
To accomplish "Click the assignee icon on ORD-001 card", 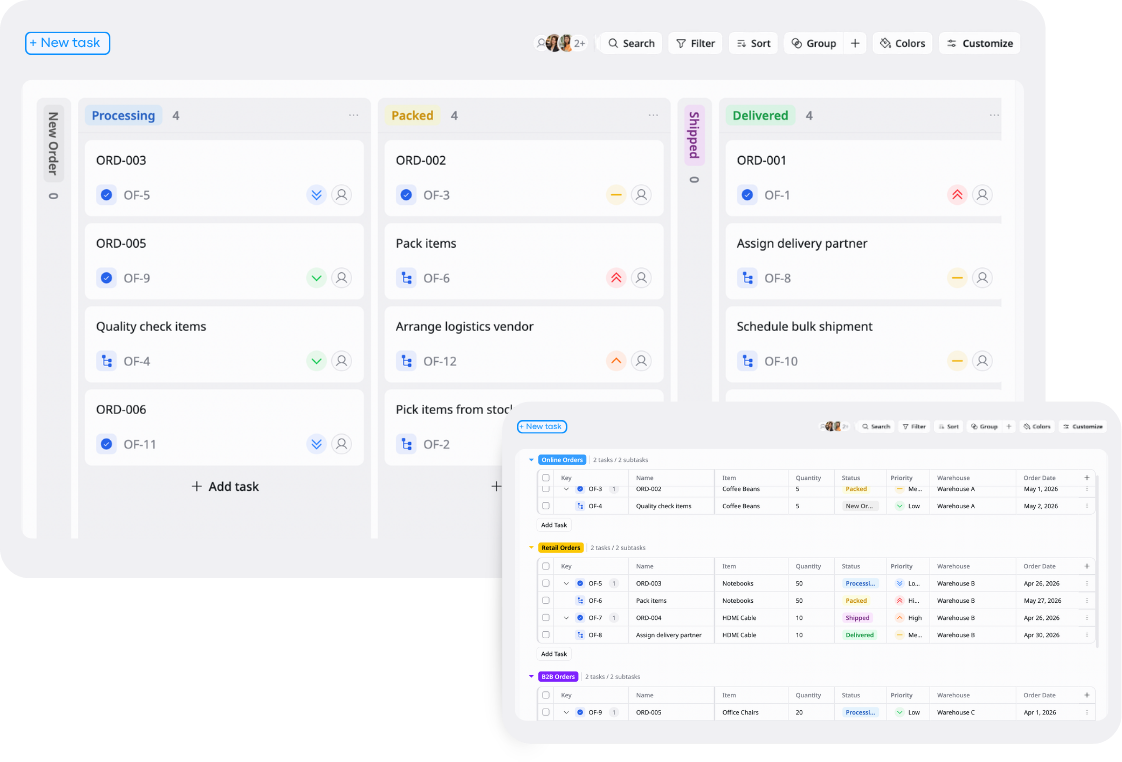I will pos(982,195).
